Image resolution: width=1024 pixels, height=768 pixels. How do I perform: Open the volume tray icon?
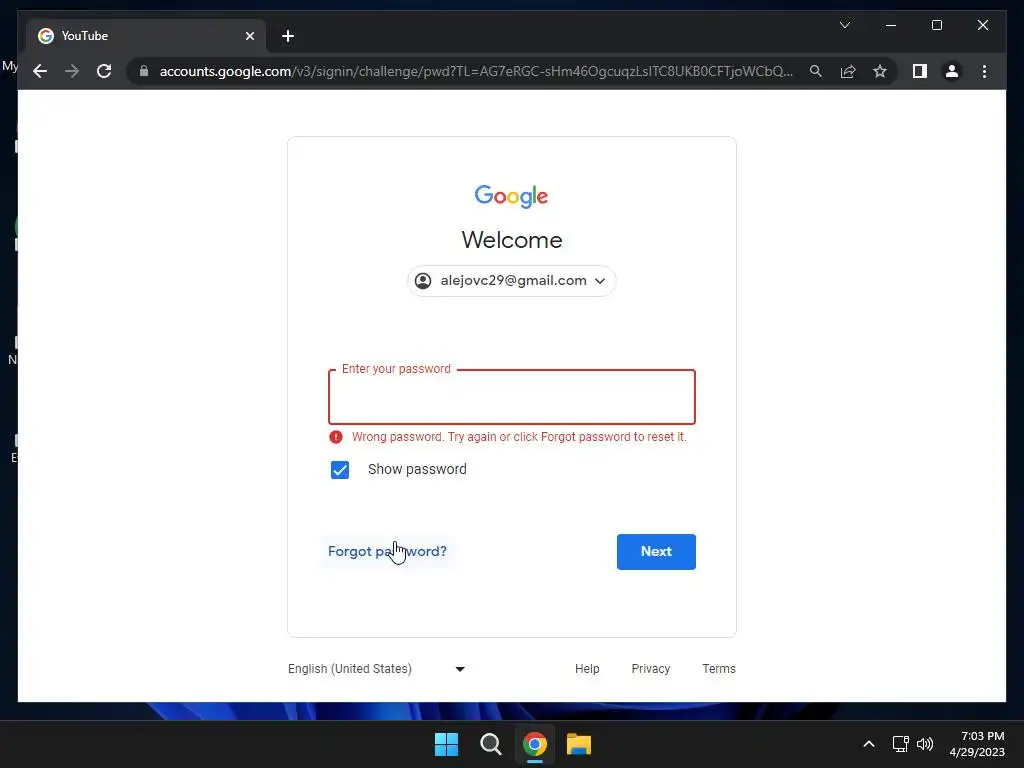tap(925, 744)
